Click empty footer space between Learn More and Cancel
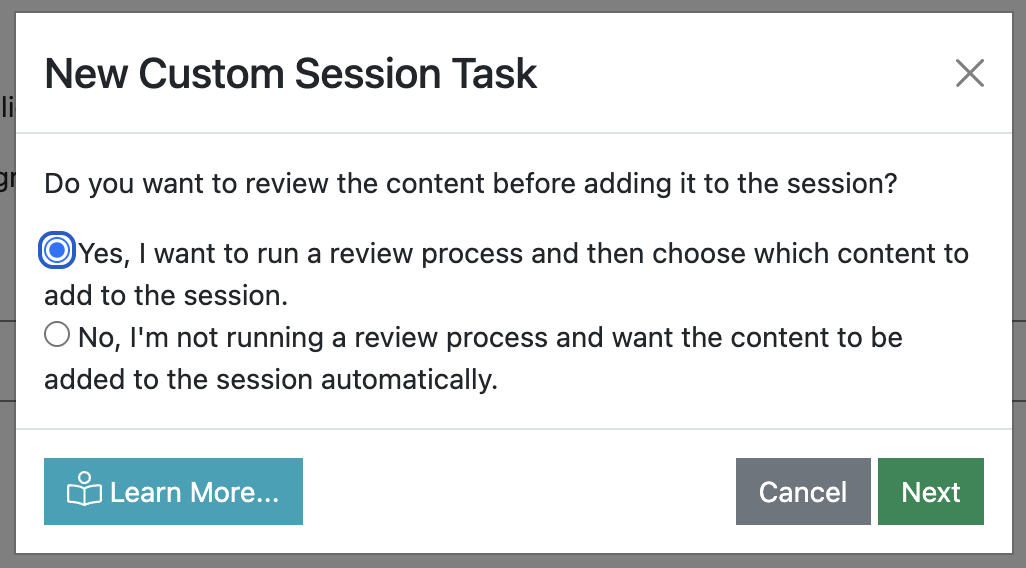Image resolution: width=1026 pixels, height=568 pixels. tap(518, 491)
